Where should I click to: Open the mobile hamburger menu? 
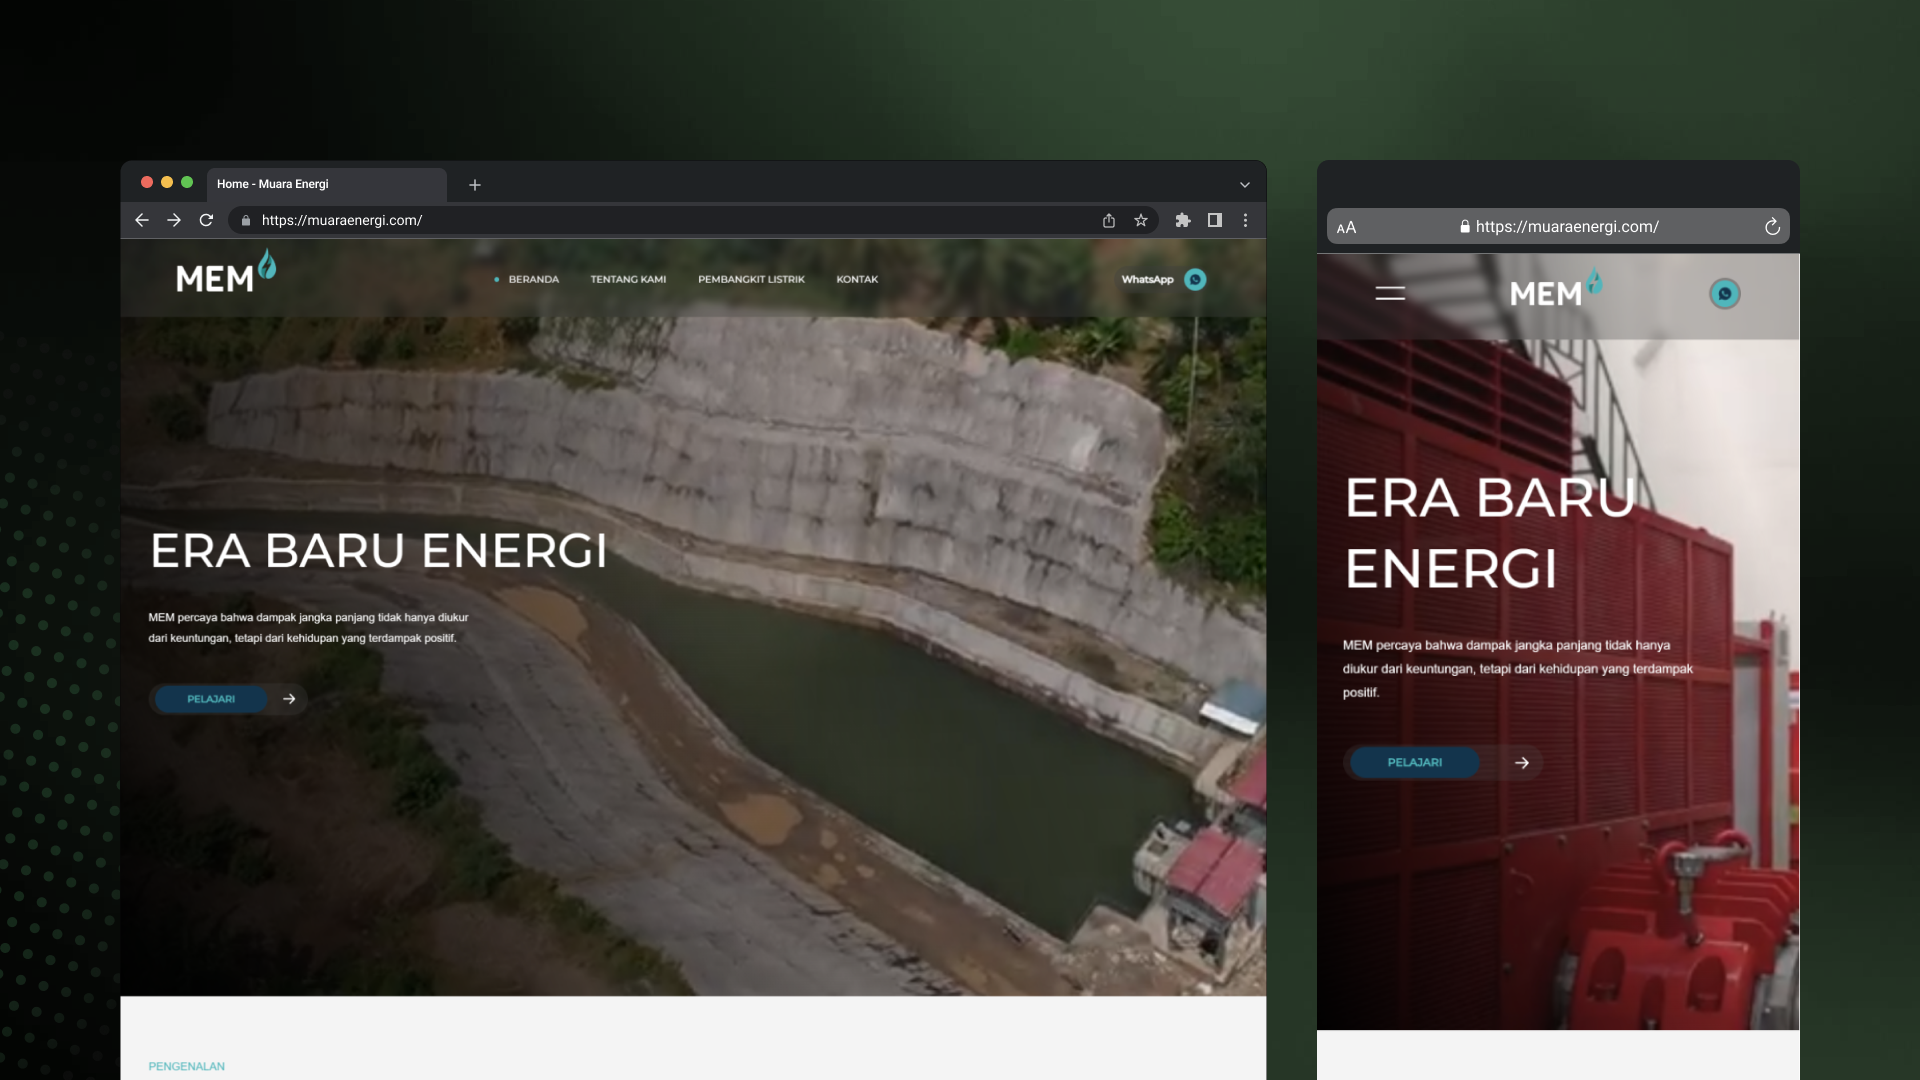click(x=1390, y=294)
